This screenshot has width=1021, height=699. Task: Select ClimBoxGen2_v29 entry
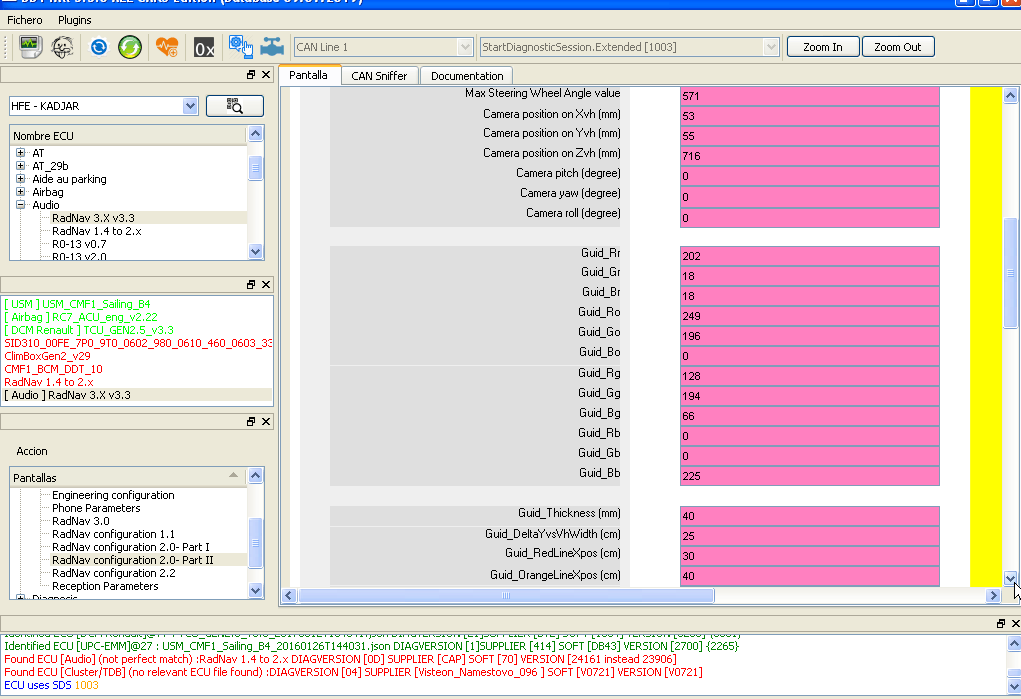[47, 356]
